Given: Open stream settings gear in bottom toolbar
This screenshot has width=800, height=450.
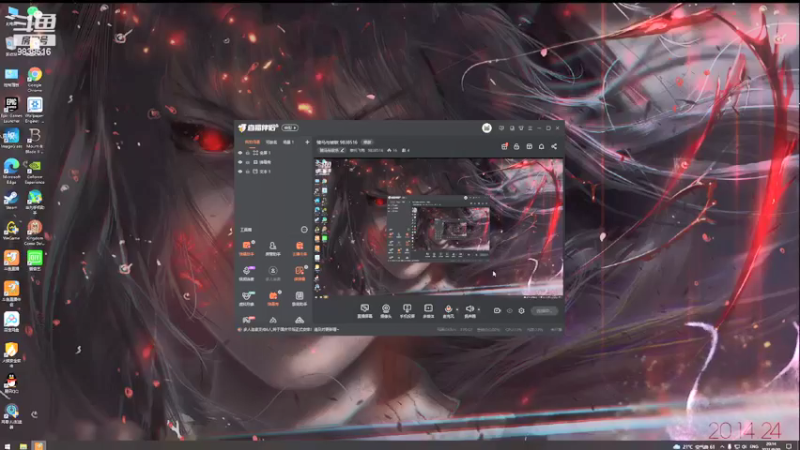Looking at the screenshot, I should click(521, 310).
